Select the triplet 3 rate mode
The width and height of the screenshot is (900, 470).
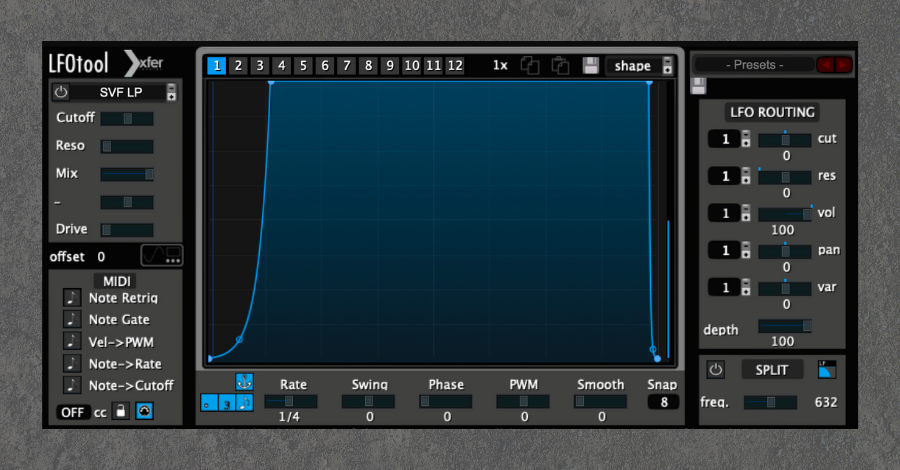pyautogui.click(x=227, y=402)
